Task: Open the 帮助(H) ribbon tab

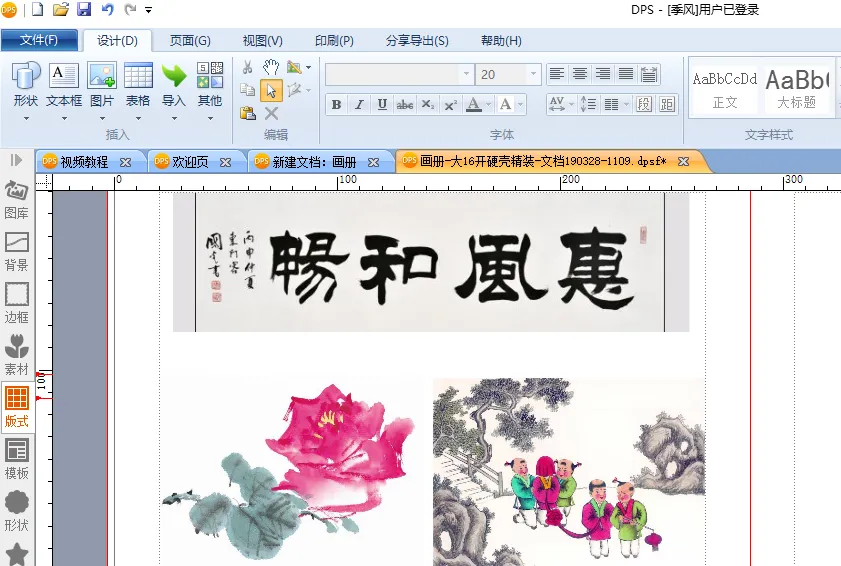Action: (501, 41)
